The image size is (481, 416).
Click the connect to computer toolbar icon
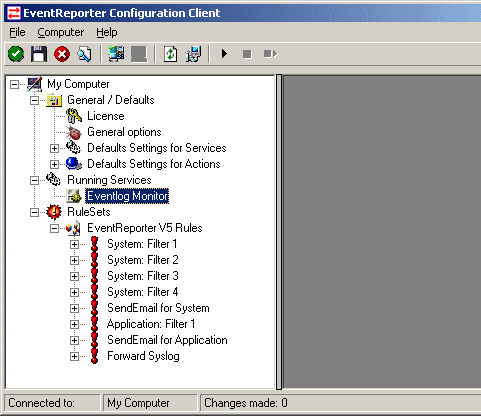pos(116,54)
